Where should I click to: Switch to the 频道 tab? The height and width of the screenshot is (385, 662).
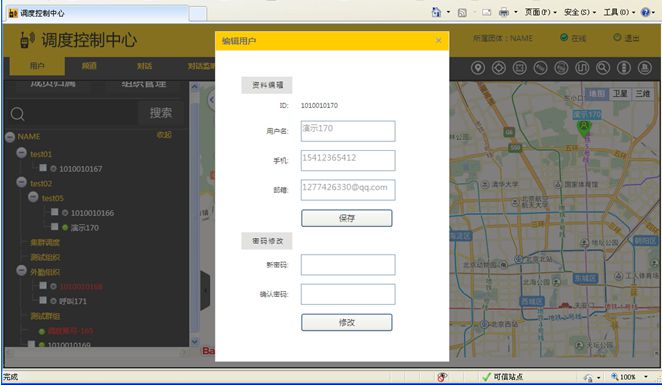tap(89, 66)
